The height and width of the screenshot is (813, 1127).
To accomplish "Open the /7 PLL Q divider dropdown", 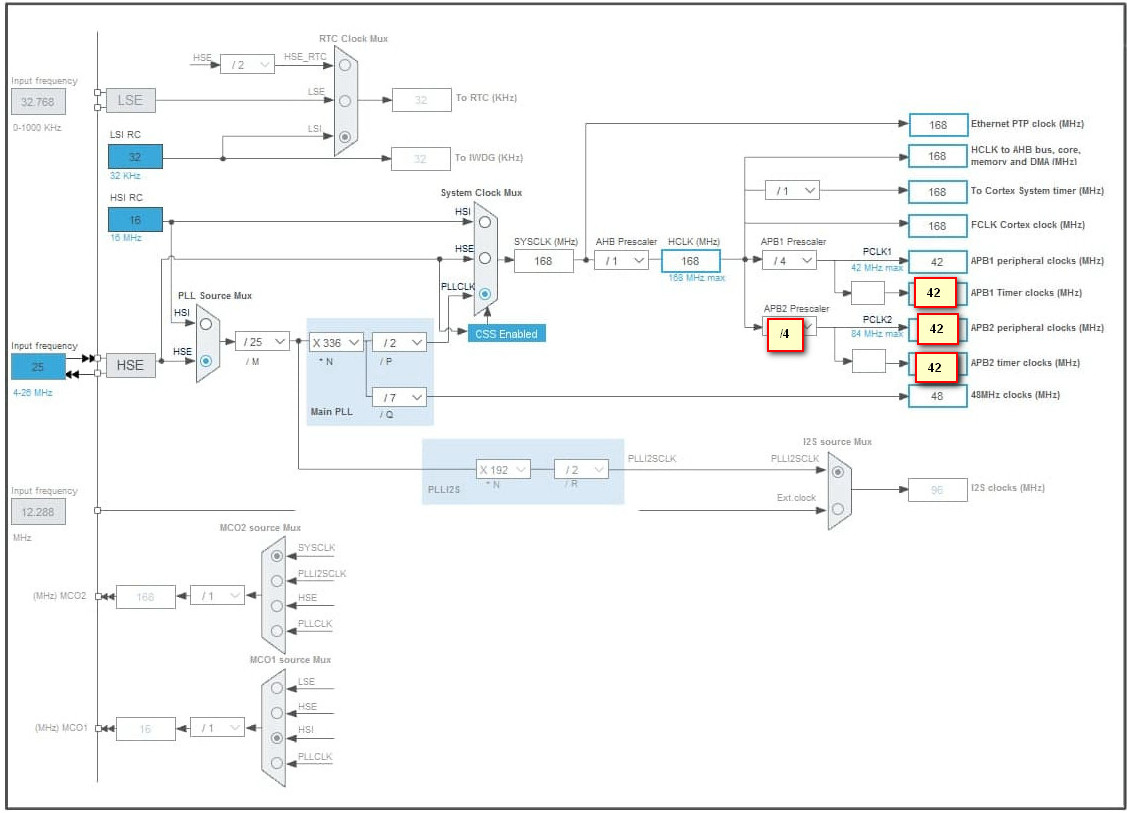I will [x=400, y=398].
